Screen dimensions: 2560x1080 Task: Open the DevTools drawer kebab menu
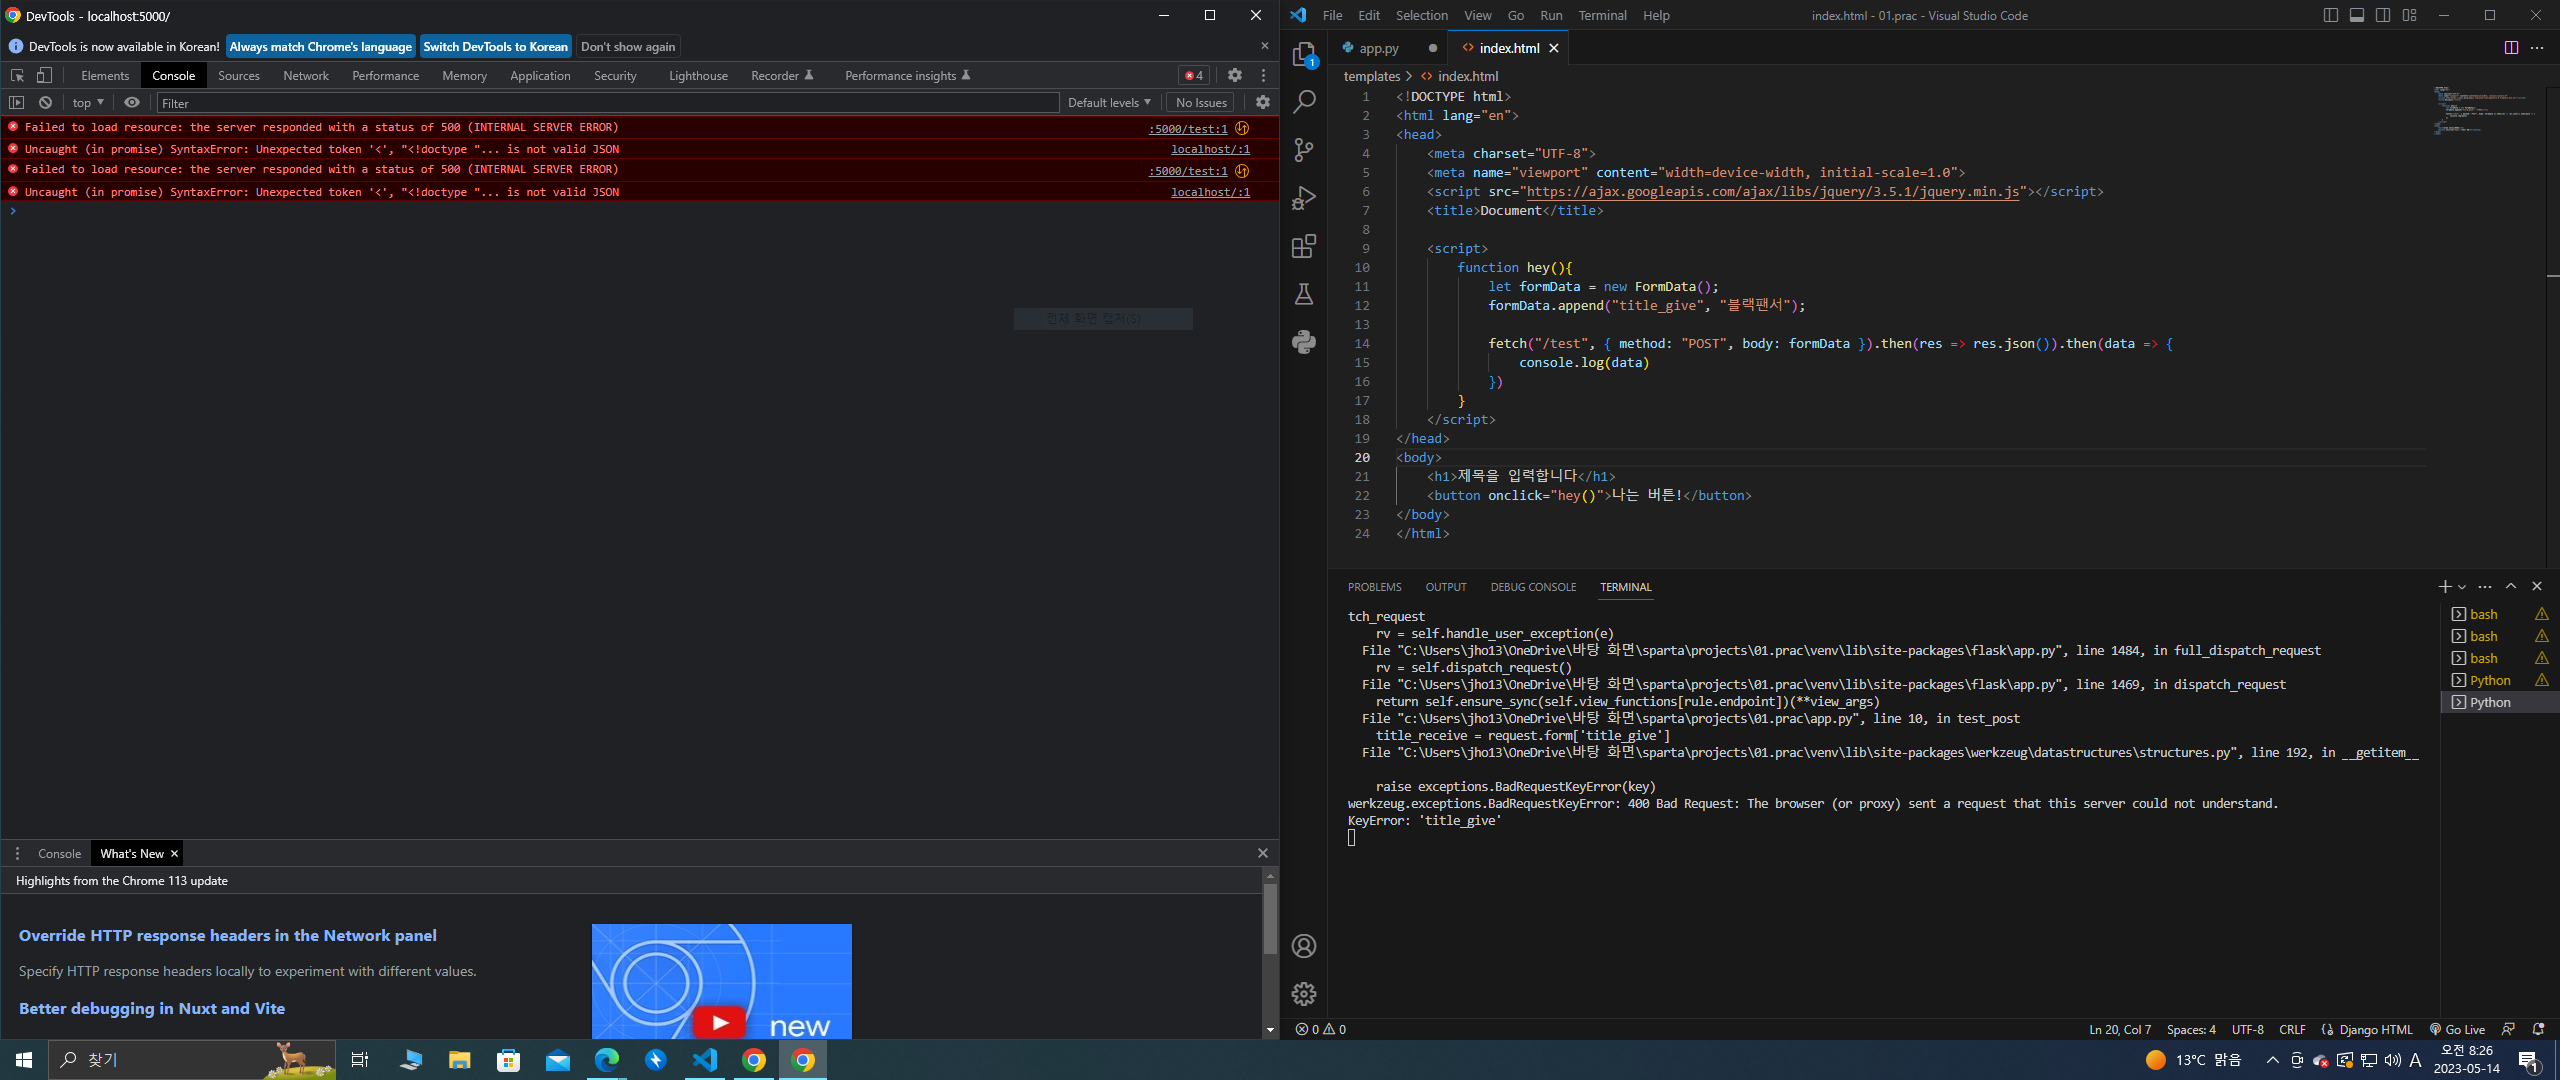17,853
